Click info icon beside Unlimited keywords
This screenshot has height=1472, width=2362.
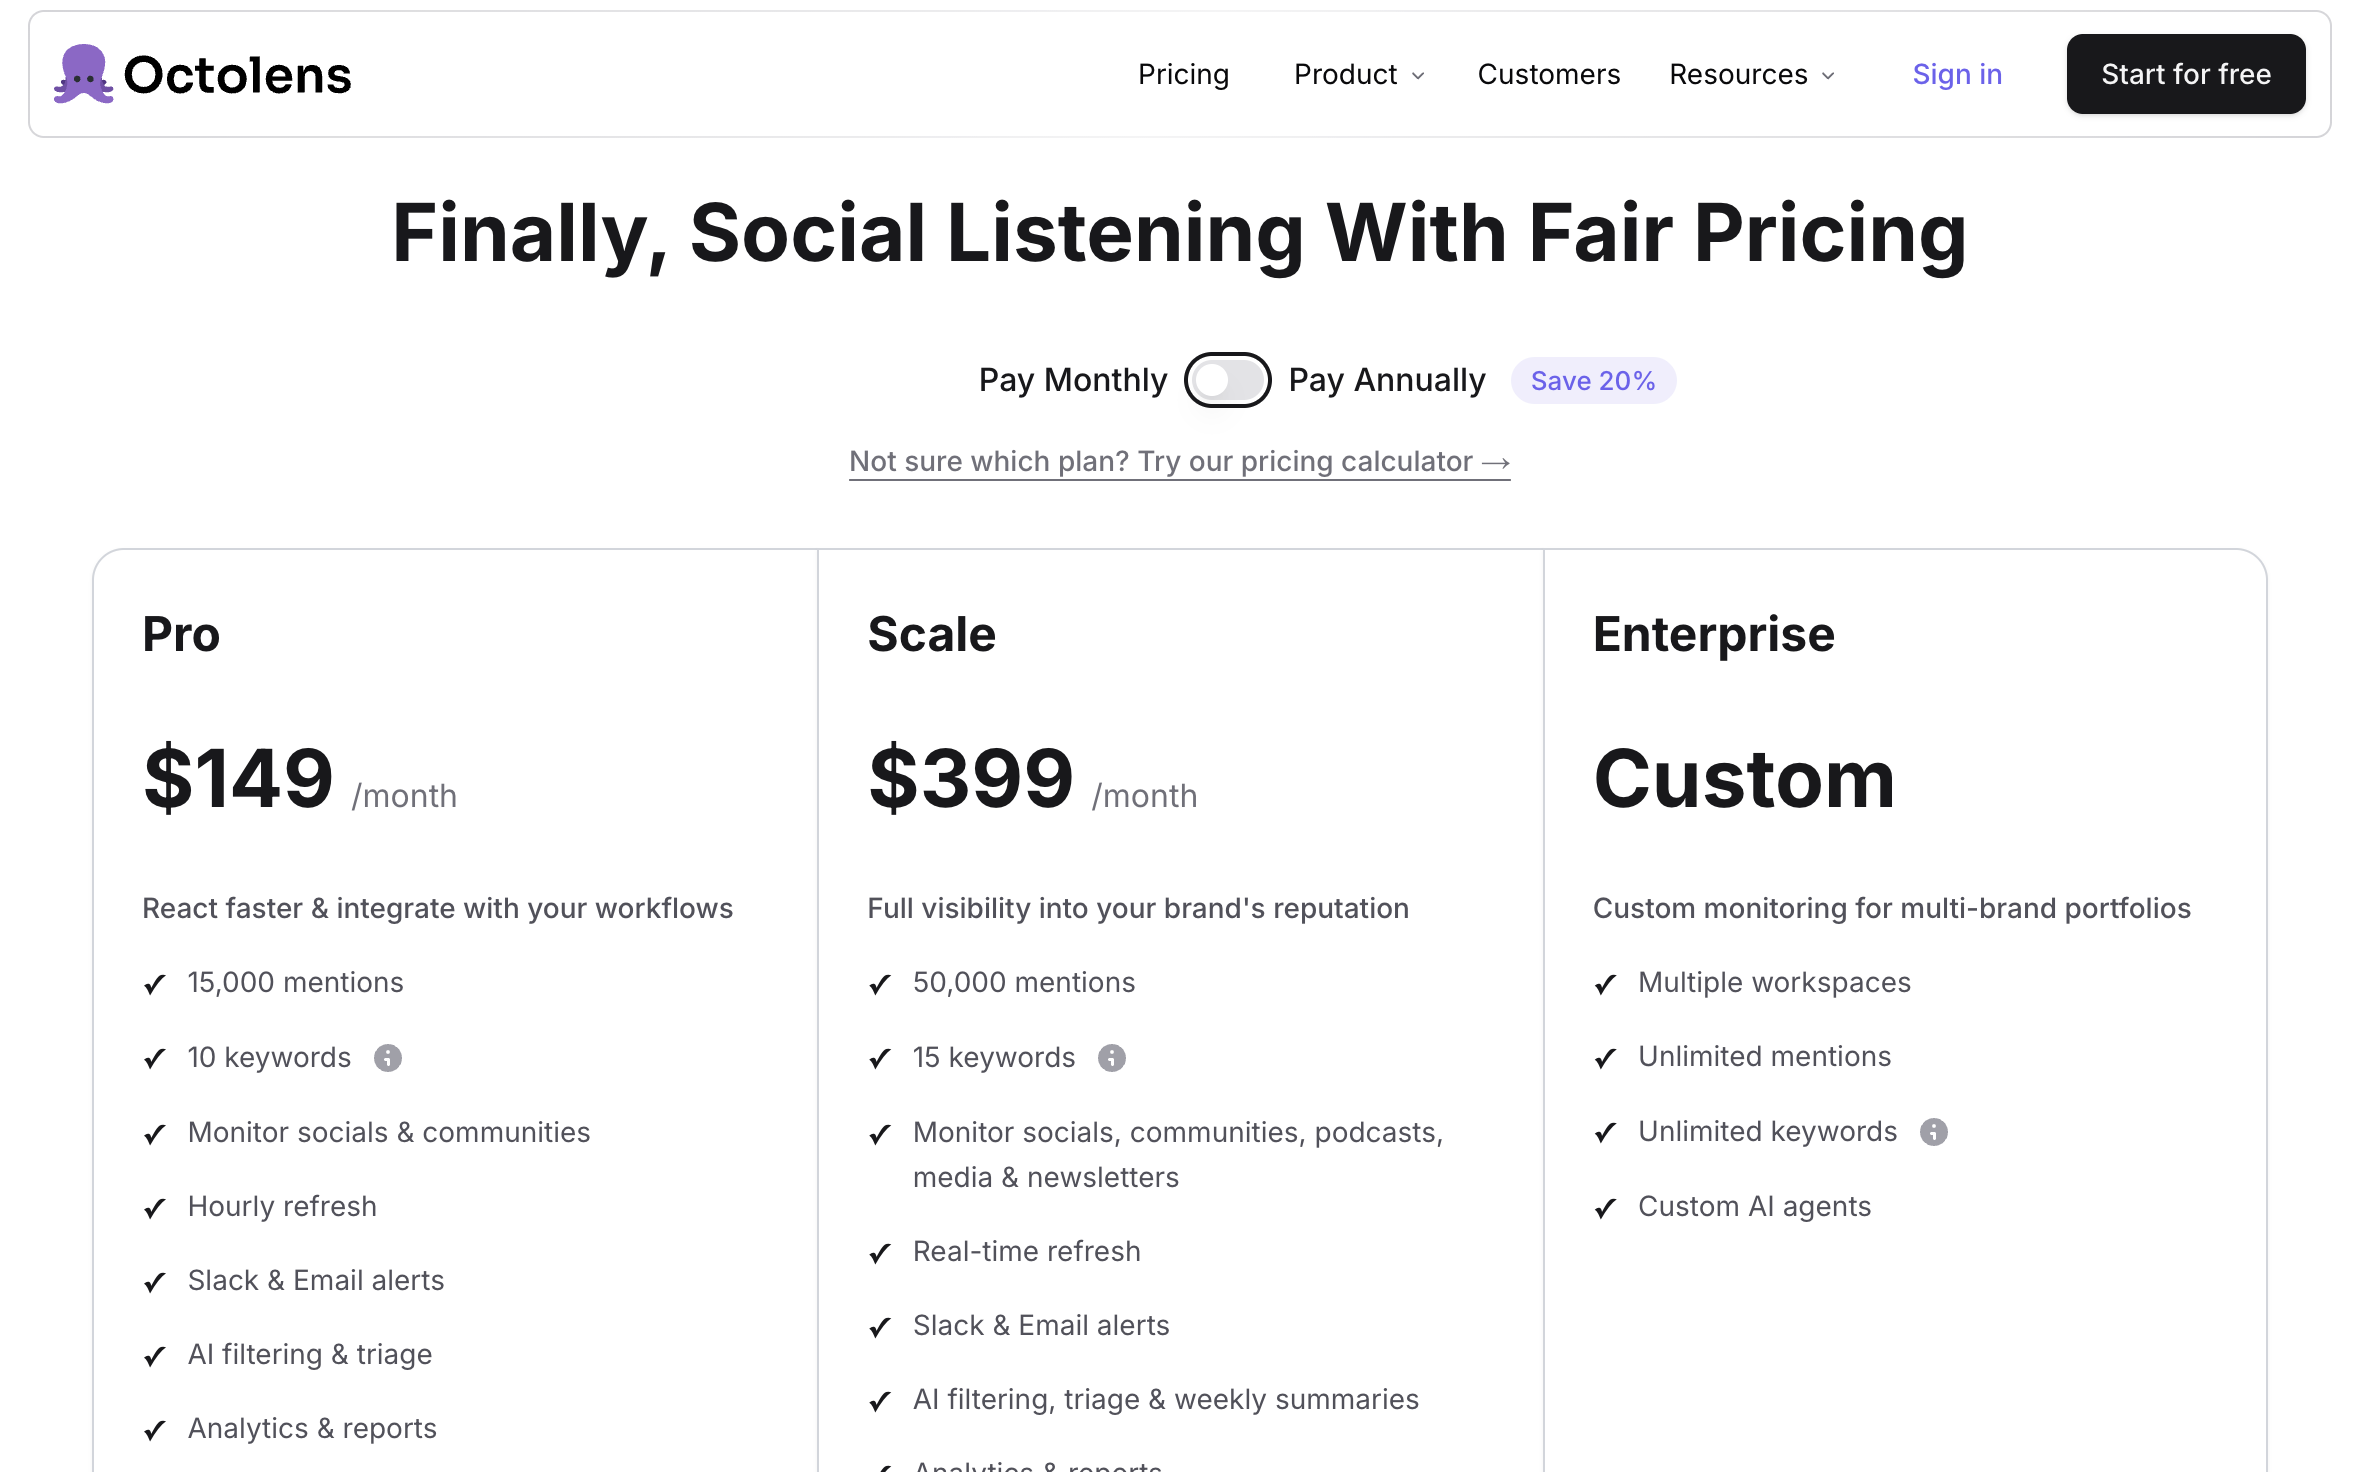tap(1934, 1132)
